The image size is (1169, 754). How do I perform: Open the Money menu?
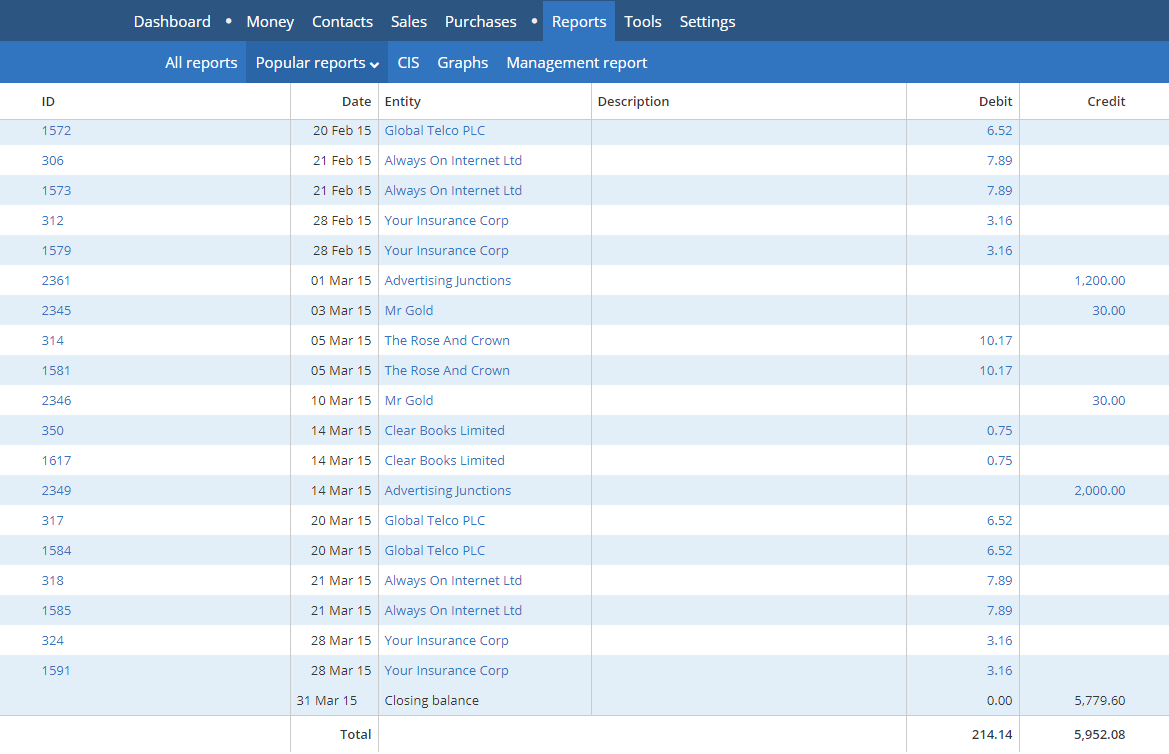pyautogui.click(x=270, y=22)
